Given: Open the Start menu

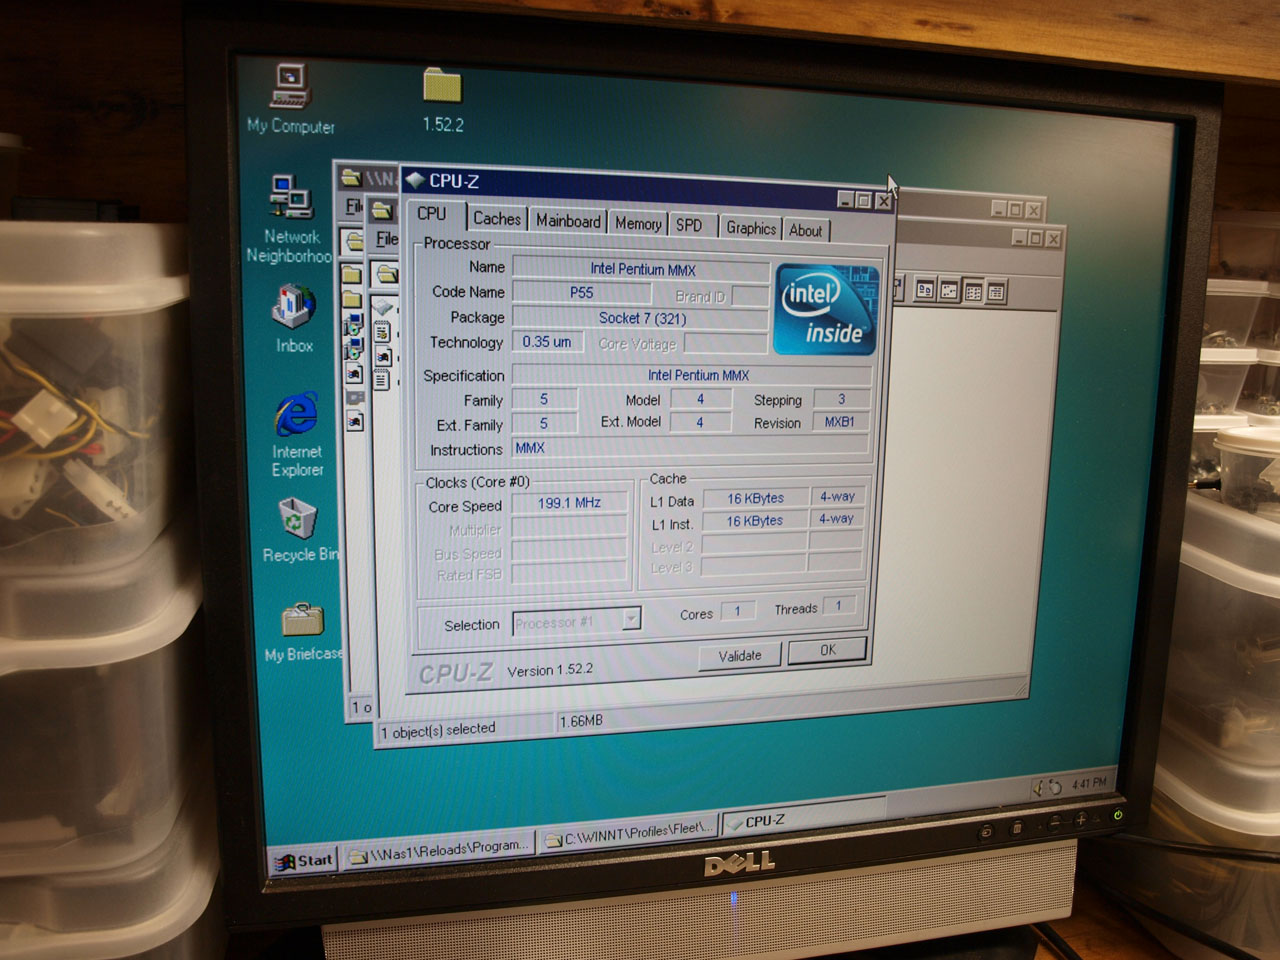Looking at the screenshot, I should coord(303,860).
